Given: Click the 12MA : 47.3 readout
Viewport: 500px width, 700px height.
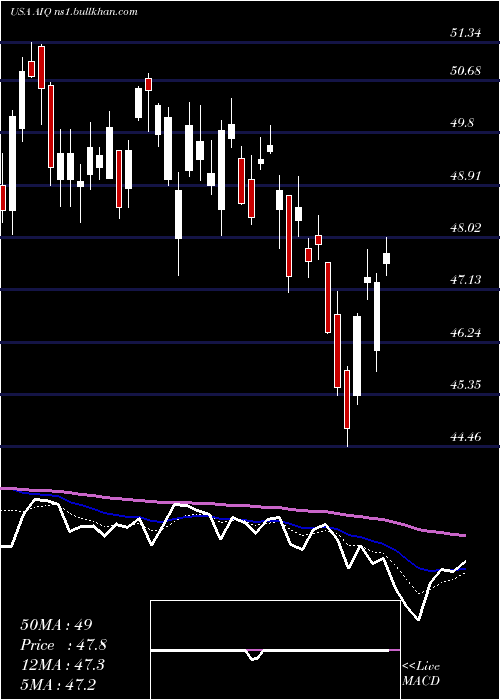Looking at the screenshot, I should click(x=62, y=665).
